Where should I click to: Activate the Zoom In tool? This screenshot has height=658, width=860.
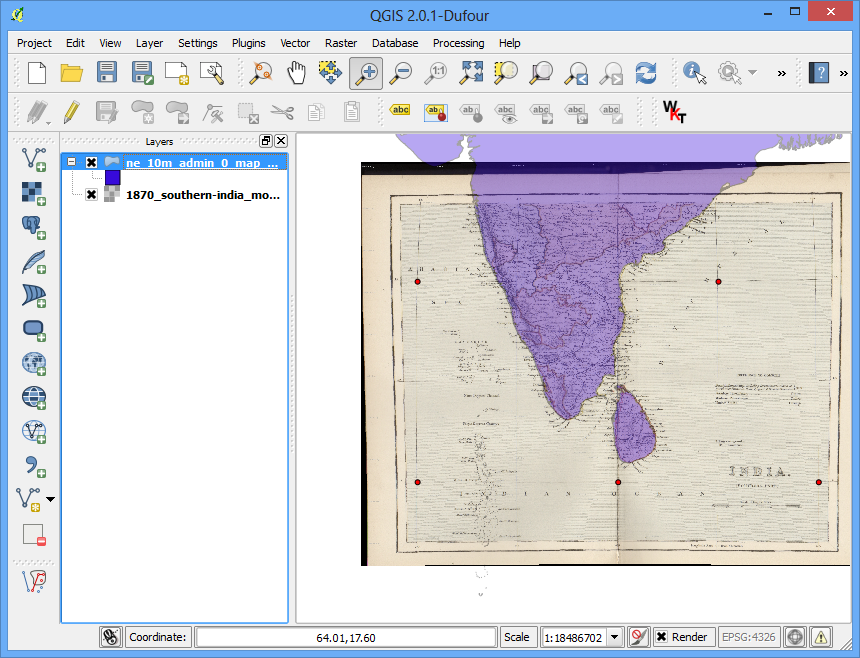click(x=366, y=73)
